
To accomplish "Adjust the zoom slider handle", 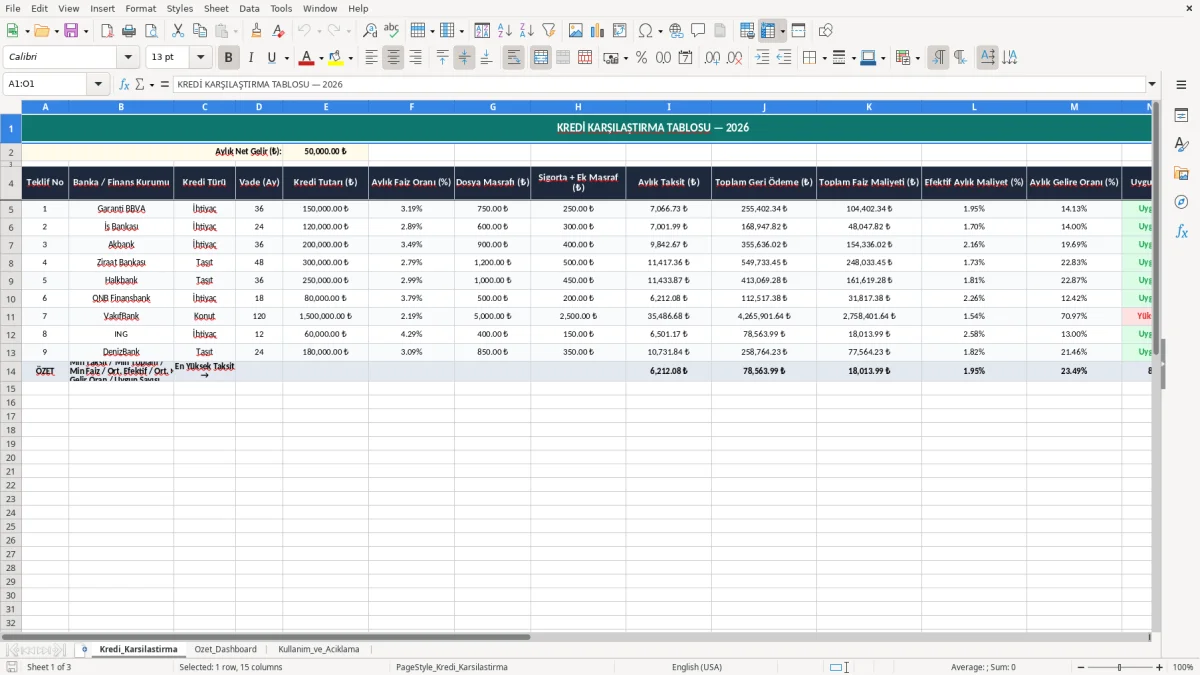I will tap(1119, 667).
